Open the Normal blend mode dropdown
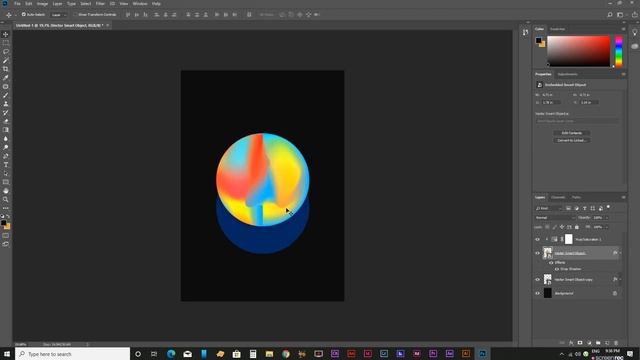The width and height of the screenshot is (640, 360). pos(555,218)
